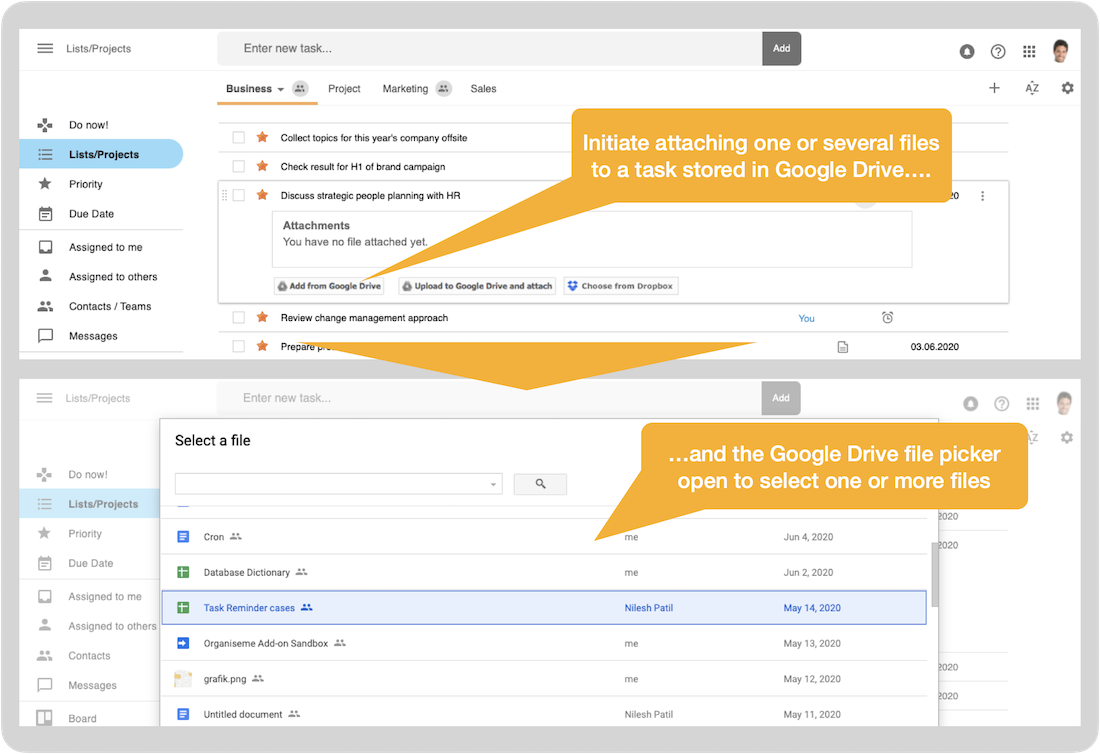Click Choose from Dropbox
This screenshot has height=754, width=1100.
coord(620,285)
